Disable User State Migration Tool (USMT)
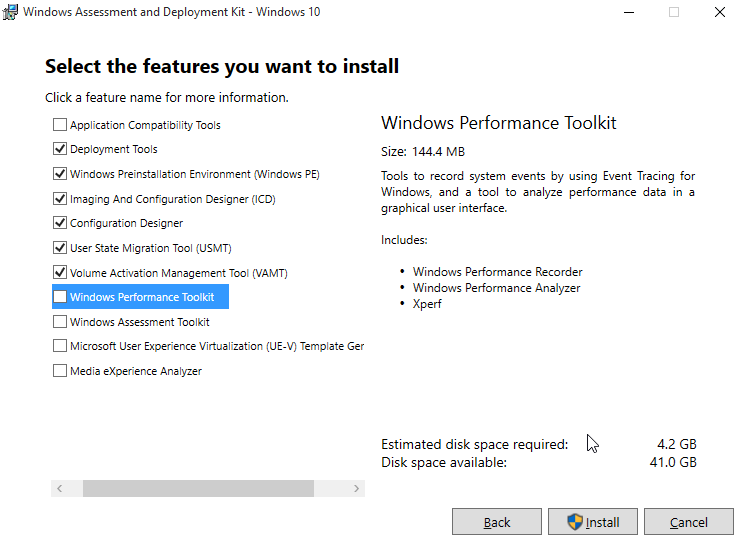This screenshot has height=543, width=739. 60,248
